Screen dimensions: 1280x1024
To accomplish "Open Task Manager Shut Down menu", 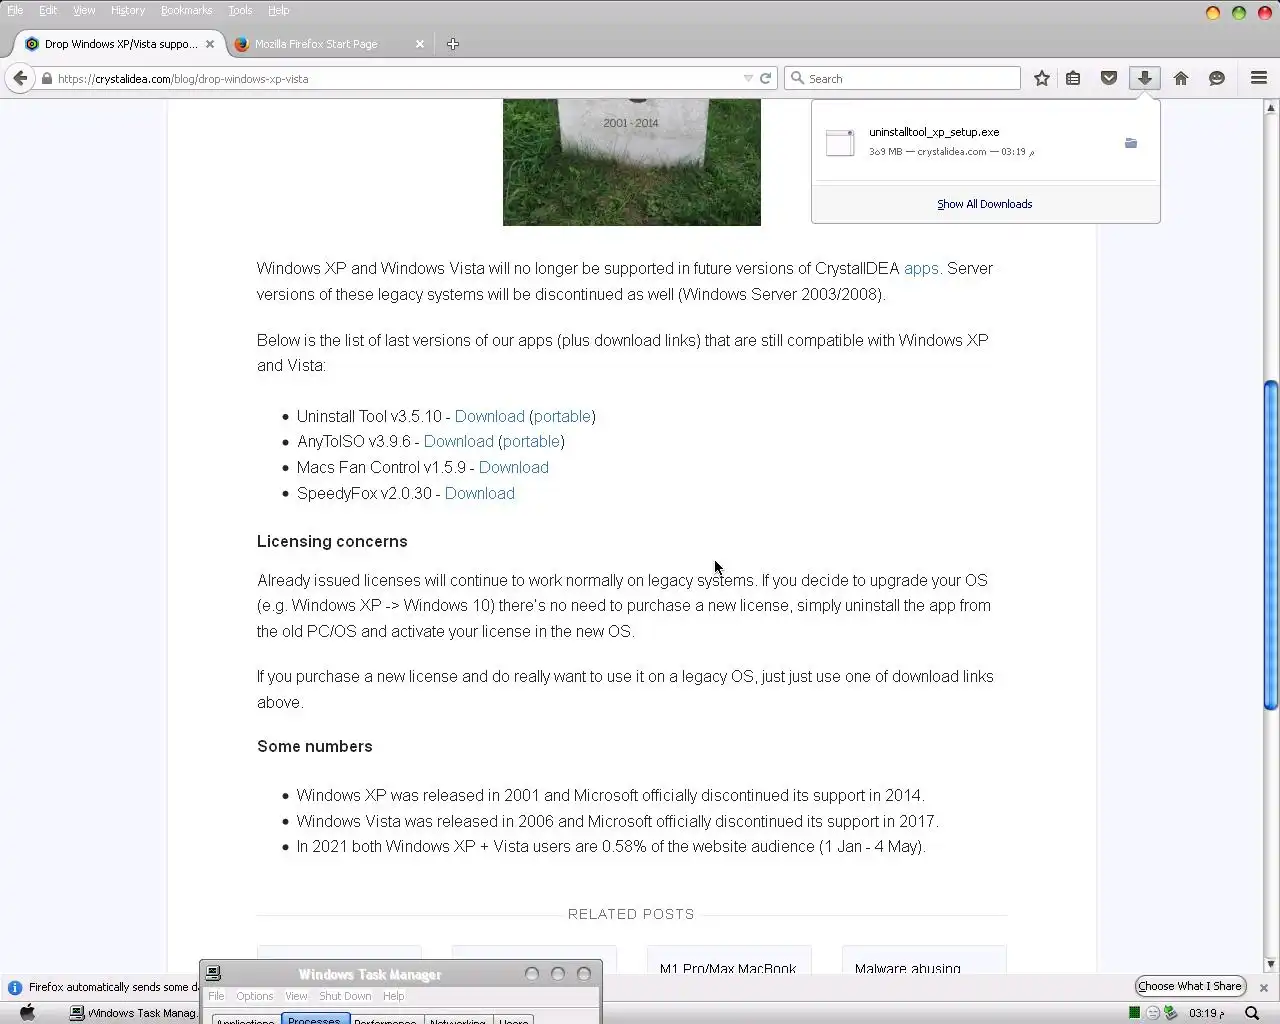I will point(345,996).
